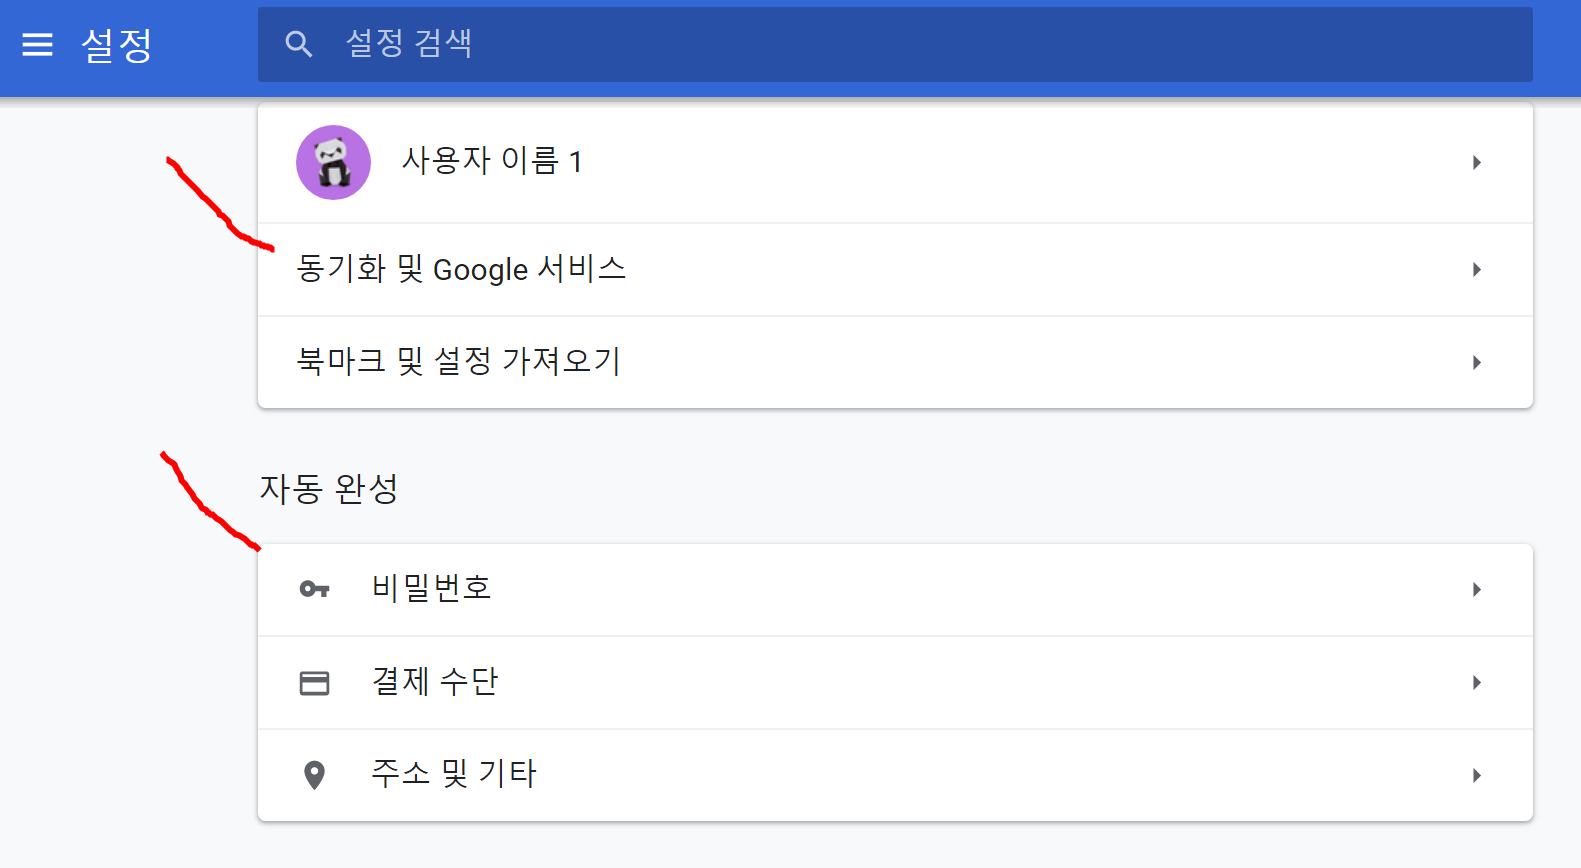Image resolution: width=1581 pixels, height=868 pixels.
Task: Click the search magnifier icon
Action: click(x=298, y=44)
